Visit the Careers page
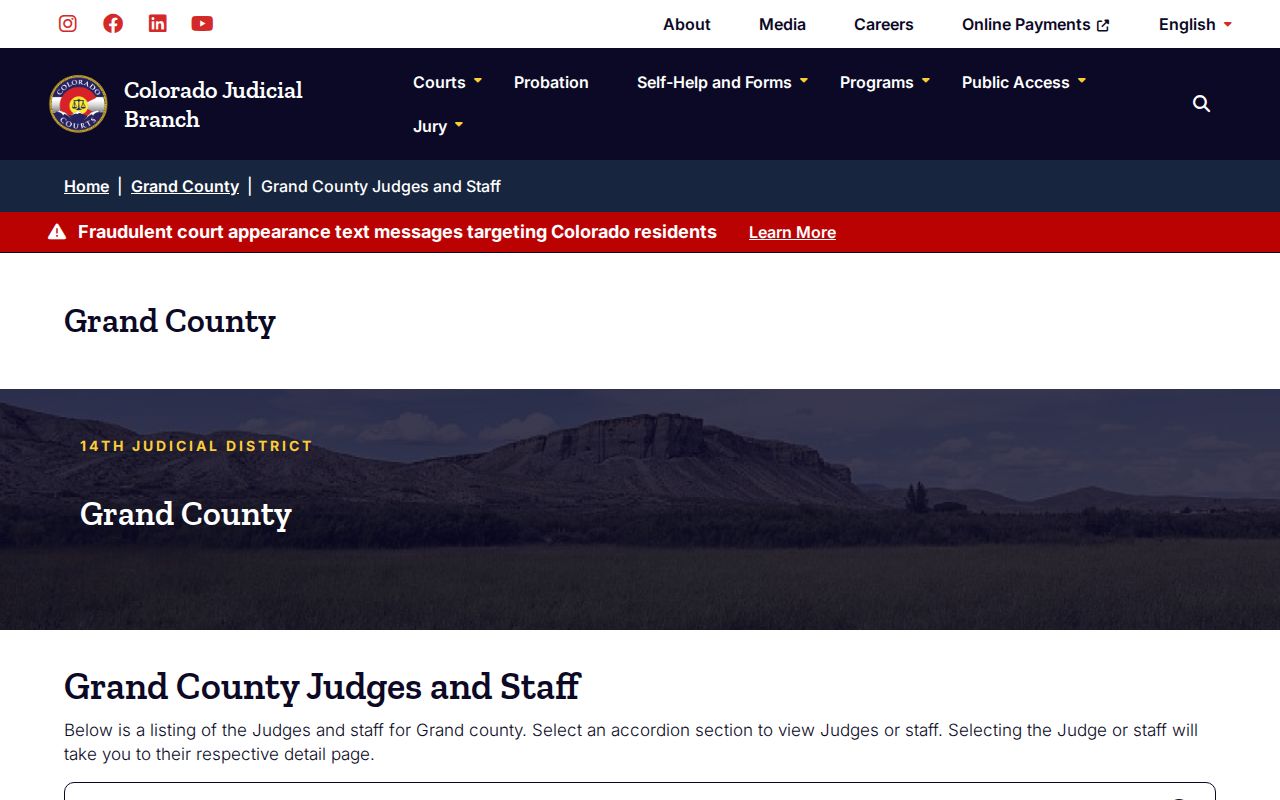The height and width of the screenshot is (800, 1280). pyautogui.click(x=884, y=24)
